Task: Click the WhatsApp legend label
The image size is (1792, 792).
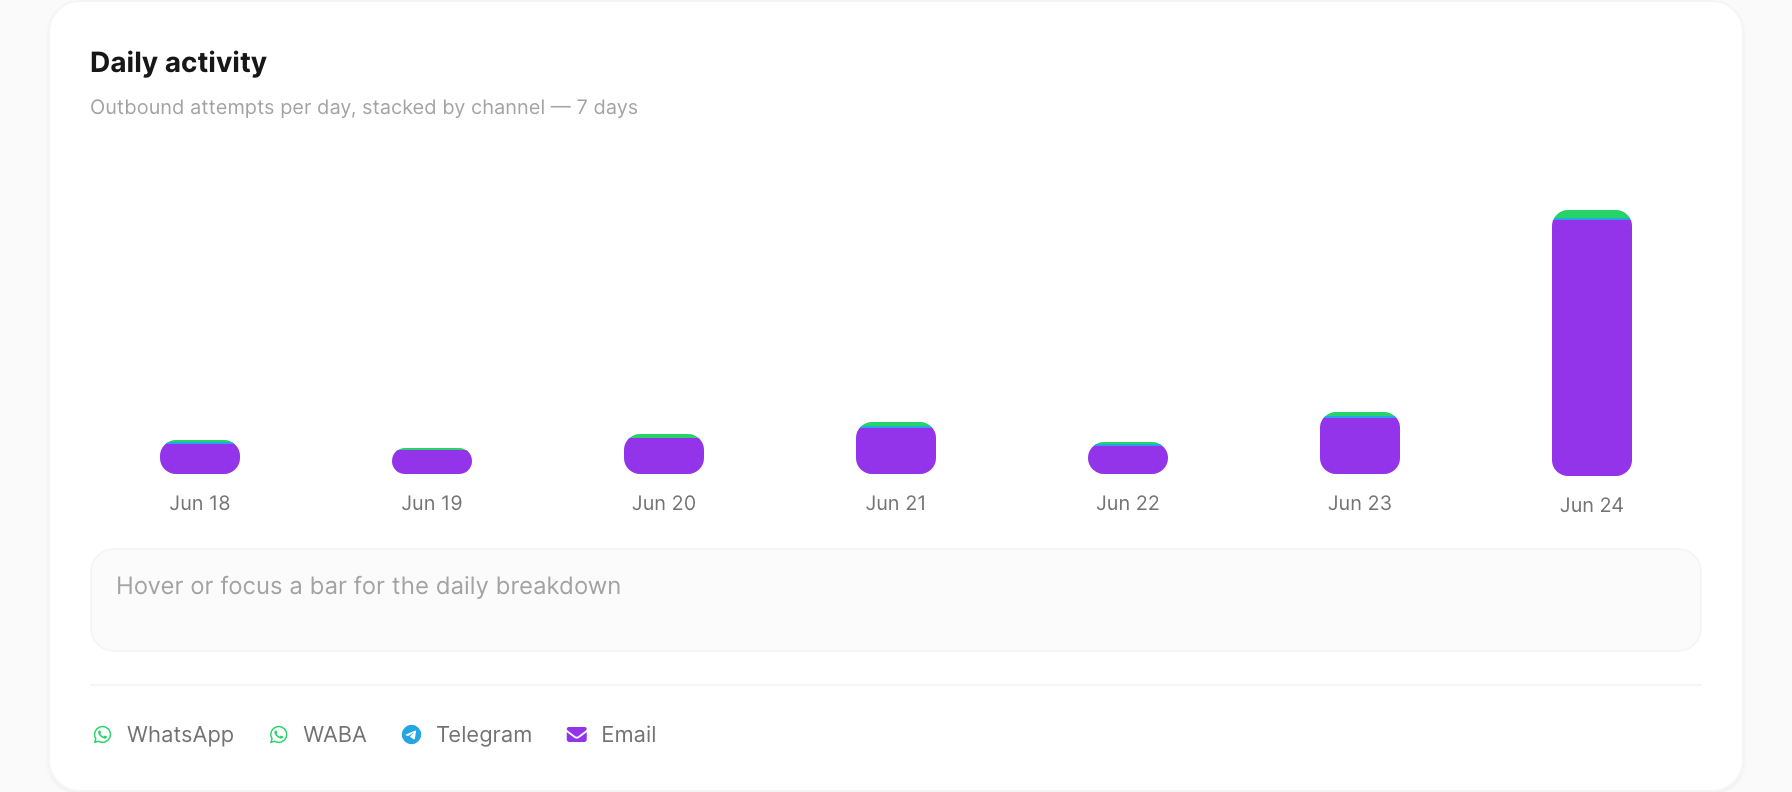Action: pyautogui.click(x=181, y=735)
